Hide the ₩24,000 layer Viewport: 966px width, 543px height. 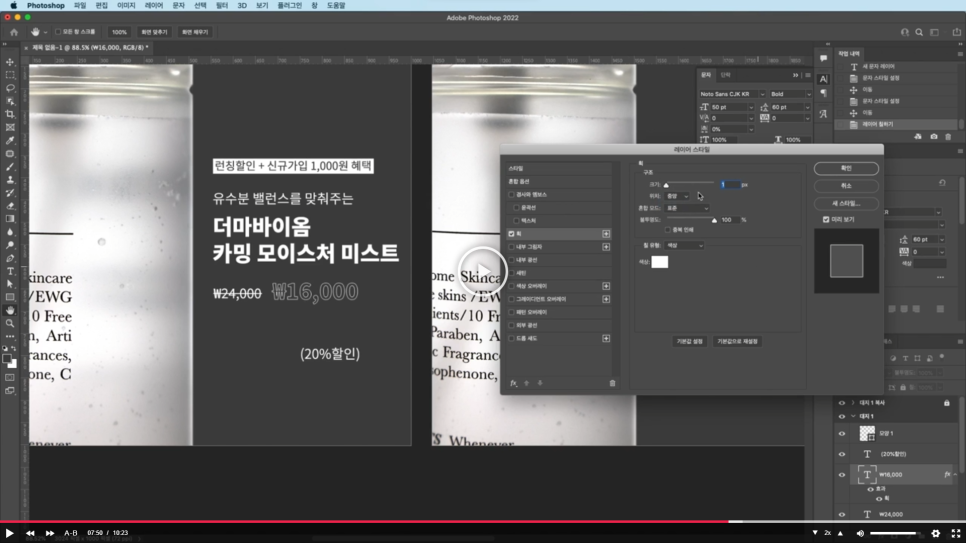tap(842, 514)
